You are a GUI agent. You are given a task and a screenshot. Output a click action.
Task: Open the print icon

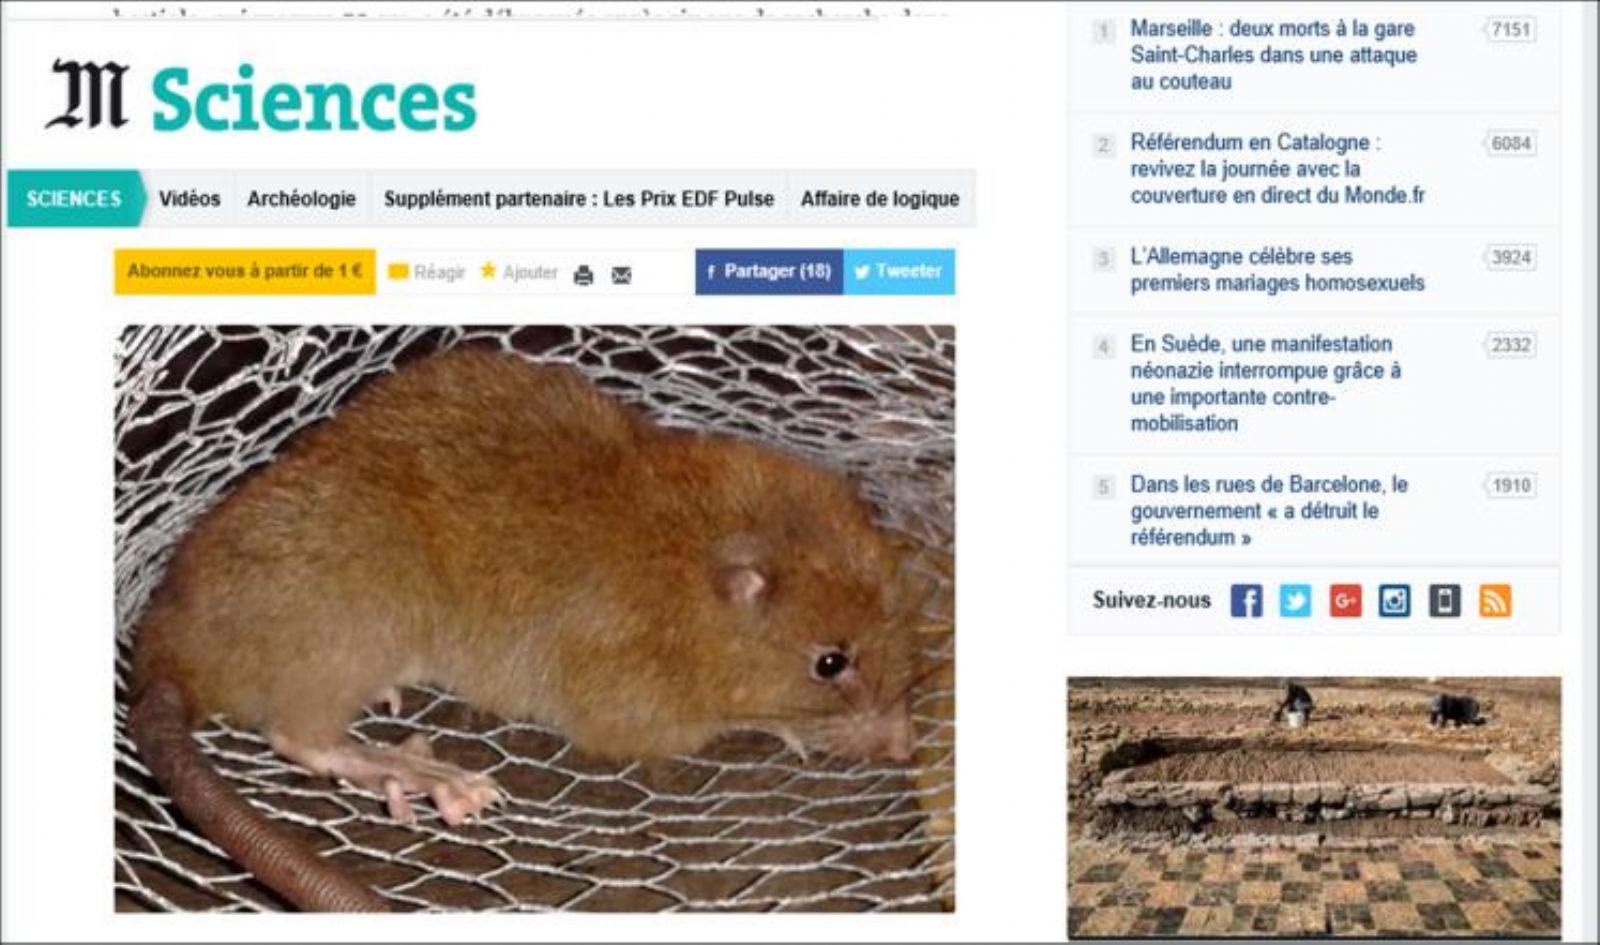point(584,275)
